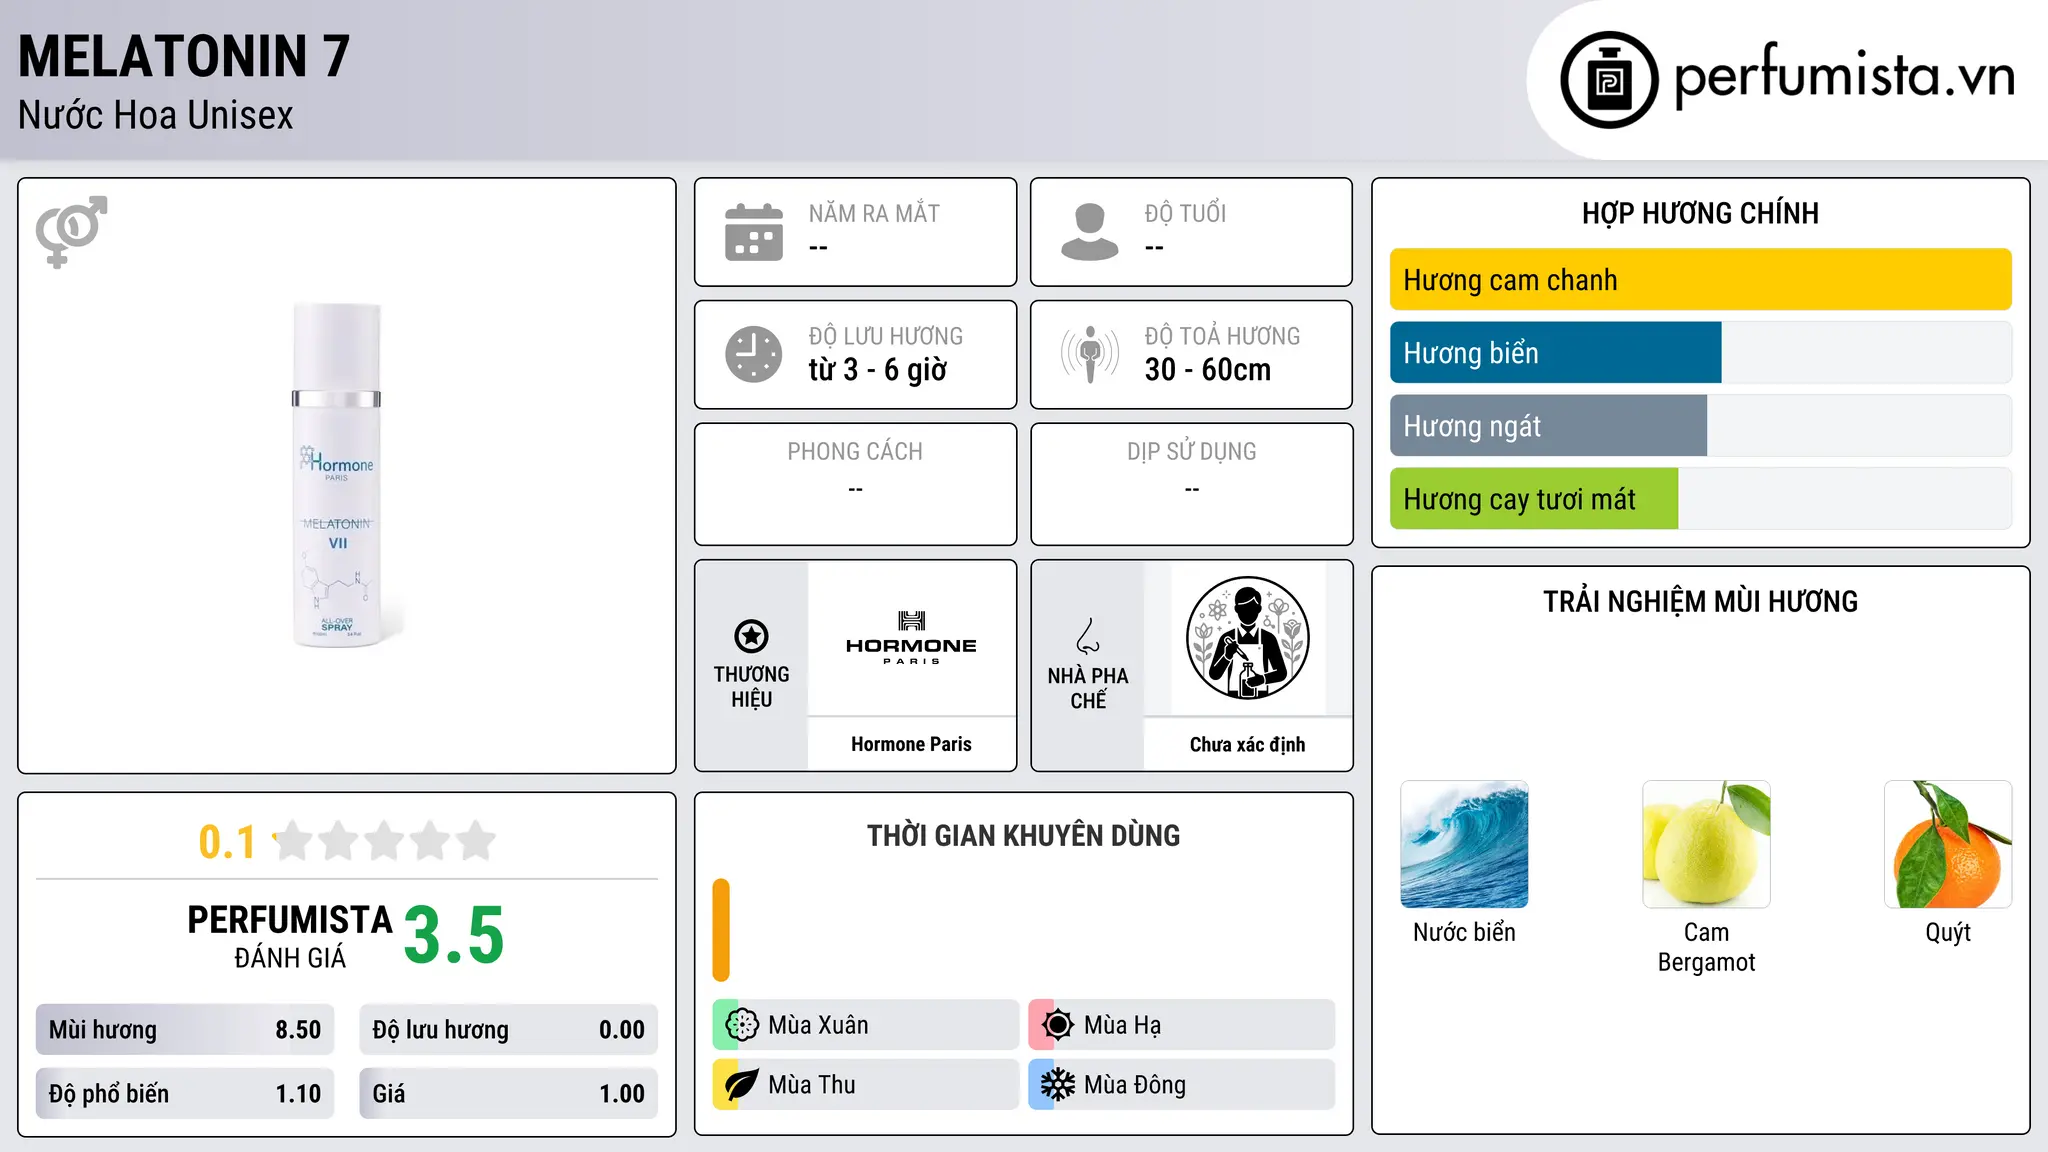Click the DỊP SỬ DỤNG card heading
Screen dimensions: 2048x1152
(x=1192, y=452)
